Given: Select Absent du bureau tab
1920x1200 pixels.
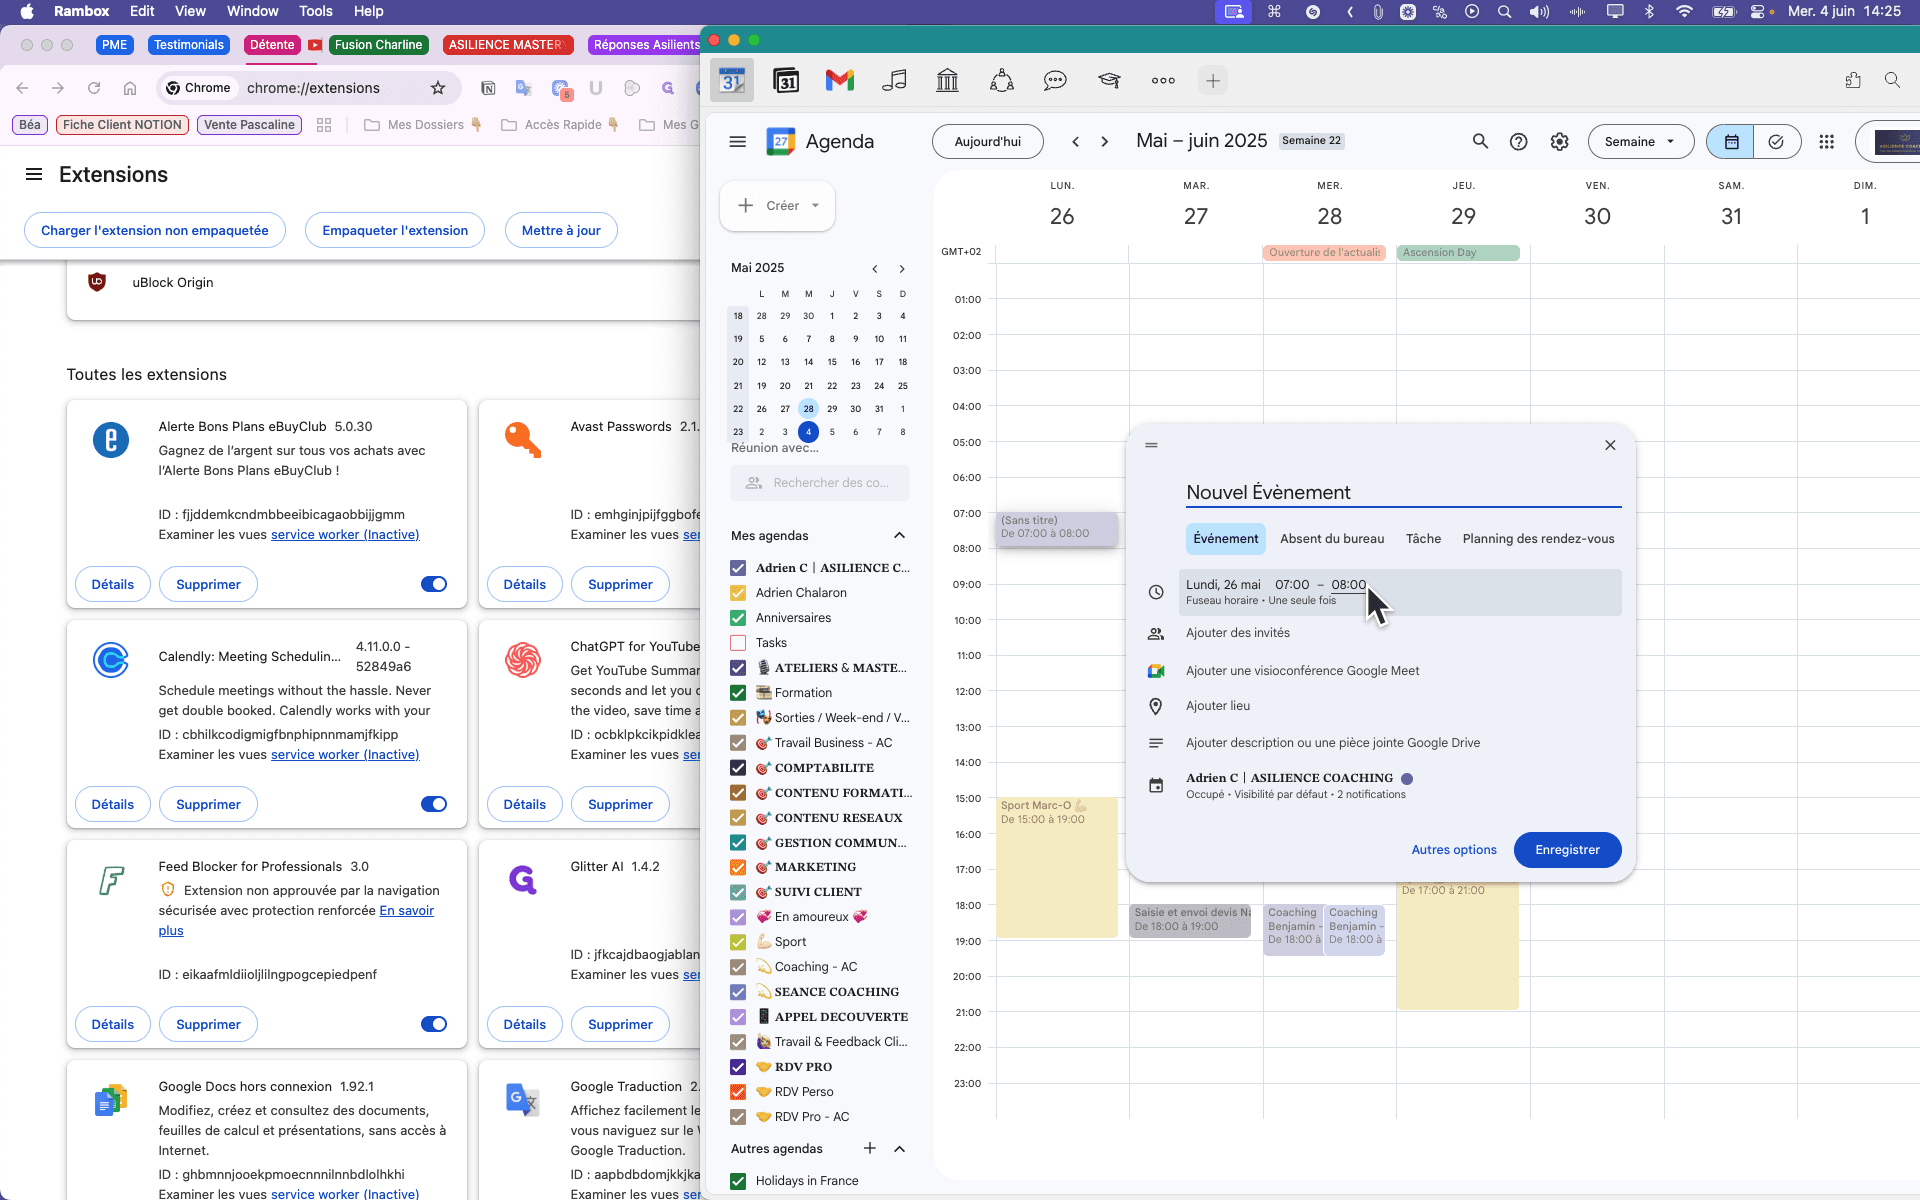Looking at the screenshot, I should tap(1332, 539).
